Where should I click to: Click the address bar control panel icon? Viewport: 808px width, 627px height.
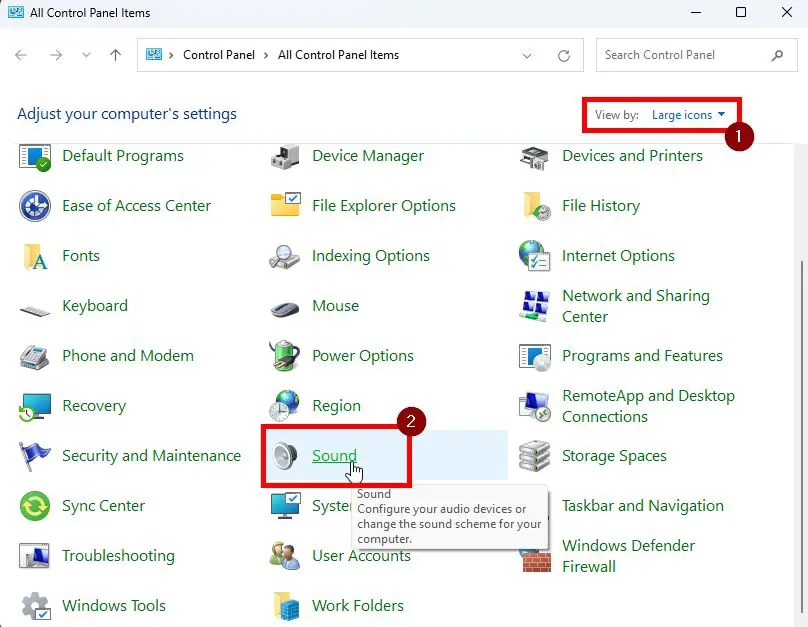point(154,54)
